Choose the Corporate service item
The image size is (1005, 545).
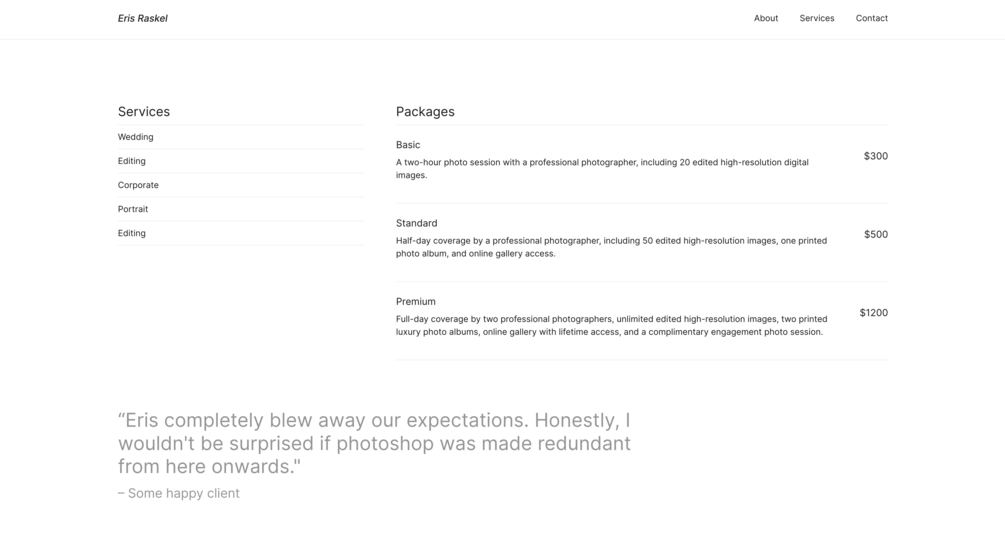[138, 185]
